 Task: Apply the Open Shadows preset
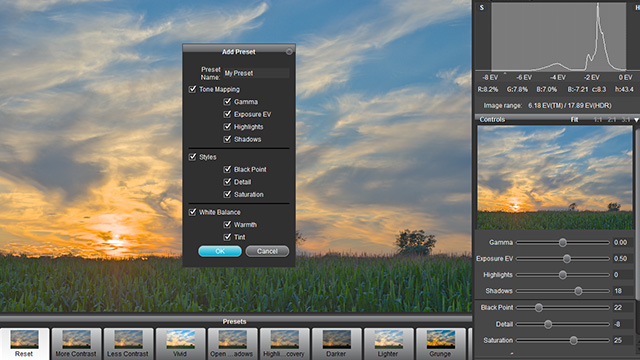(232, 344)
